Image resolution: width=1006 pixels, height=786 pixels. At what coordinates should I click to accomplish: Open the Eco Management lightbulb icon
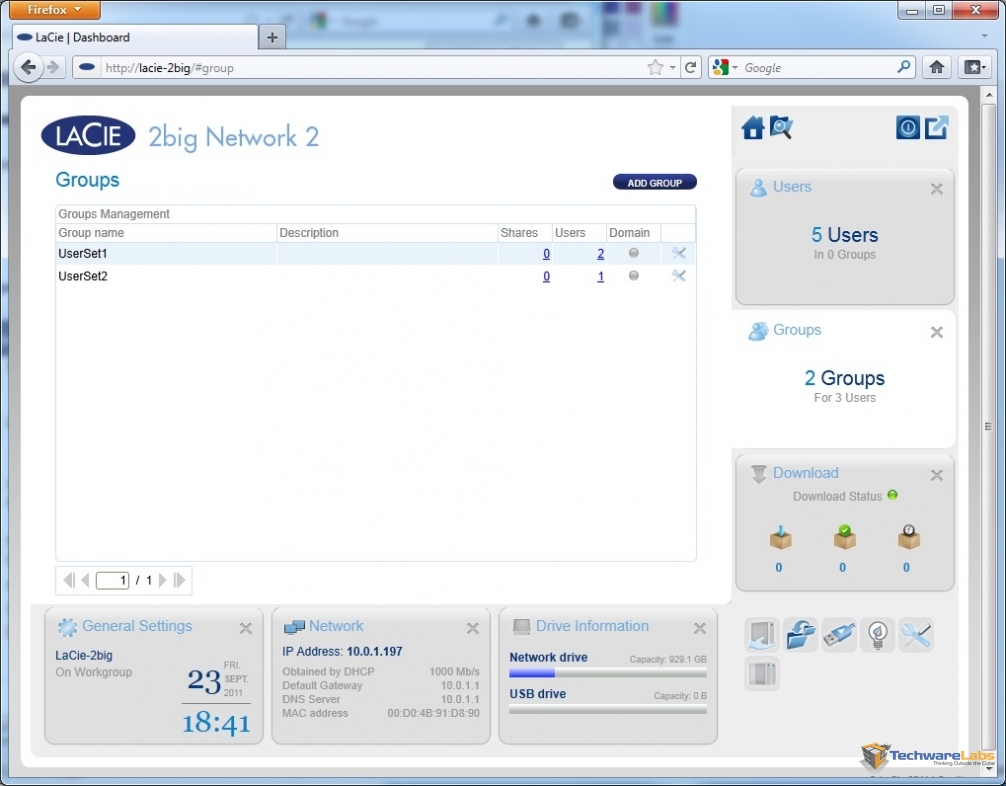tap(878, 635)
